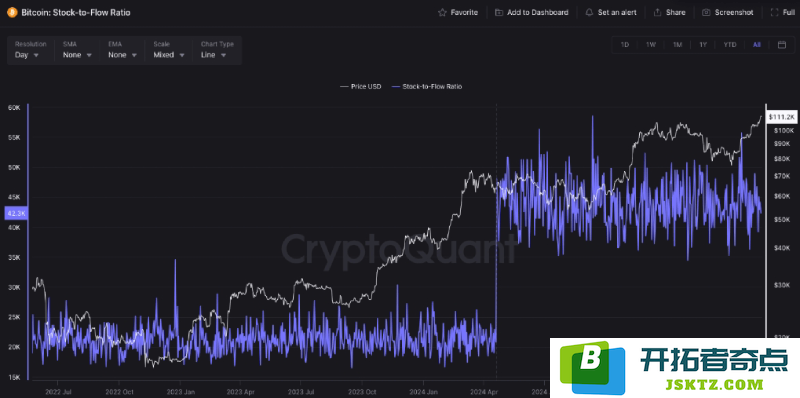Click the 15K left axis label
The height and width of the screenshot is (398, 800).
tap(14, 377)
